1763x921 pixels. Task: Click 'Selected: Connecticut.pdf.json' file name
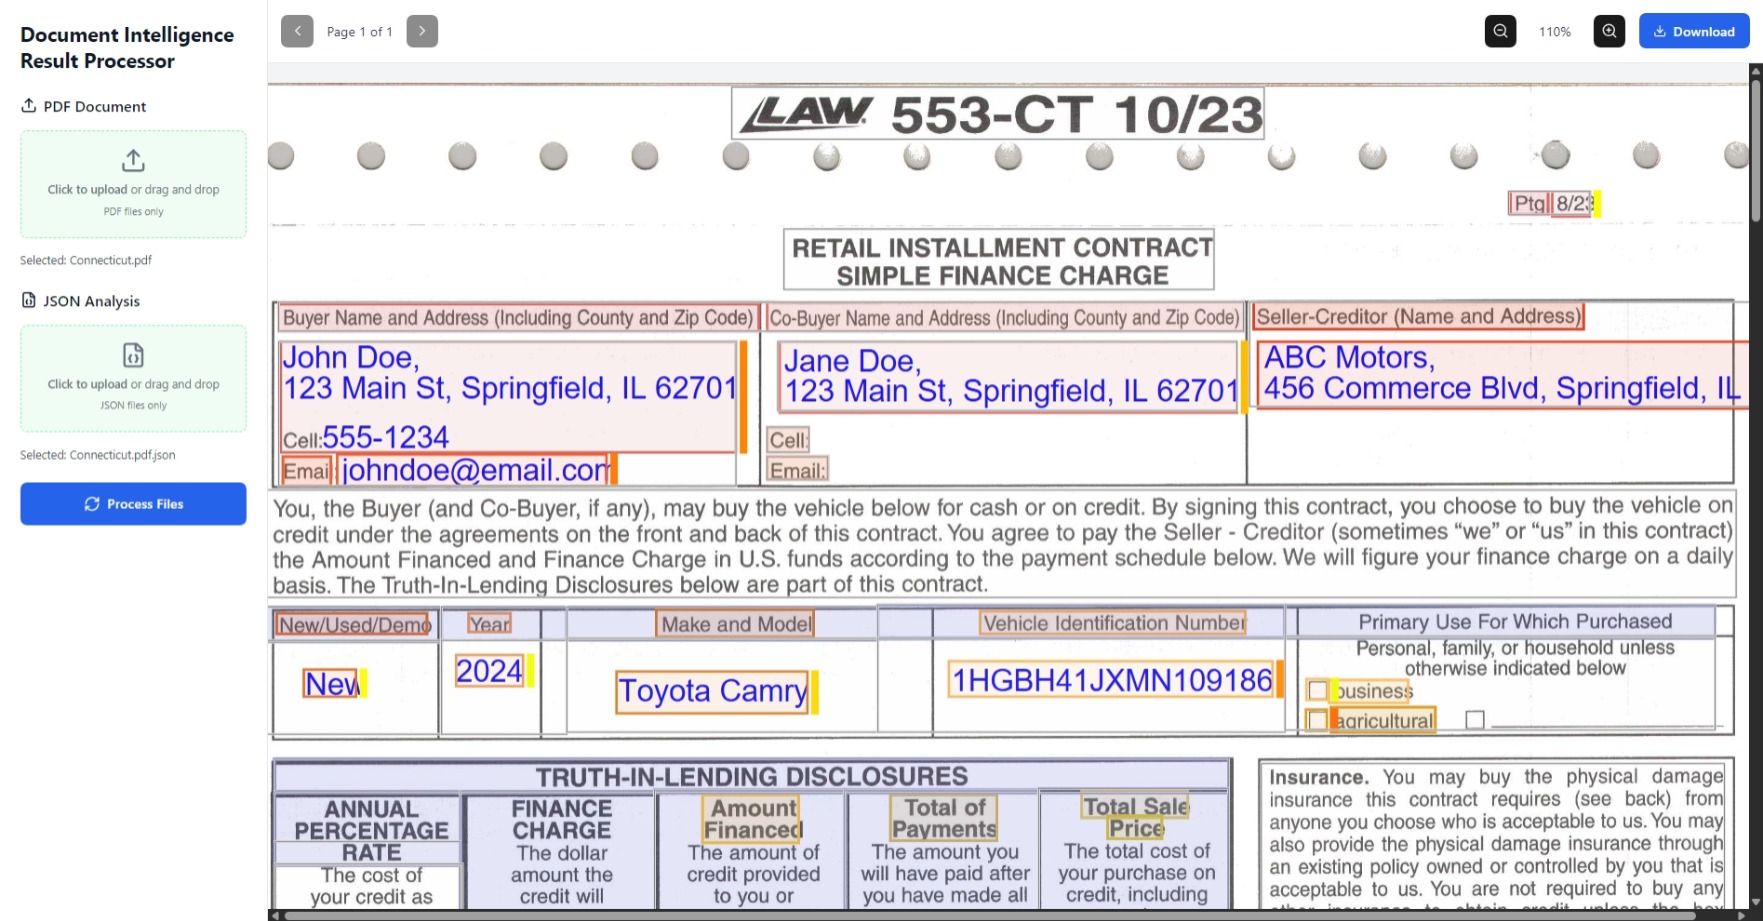97,455
